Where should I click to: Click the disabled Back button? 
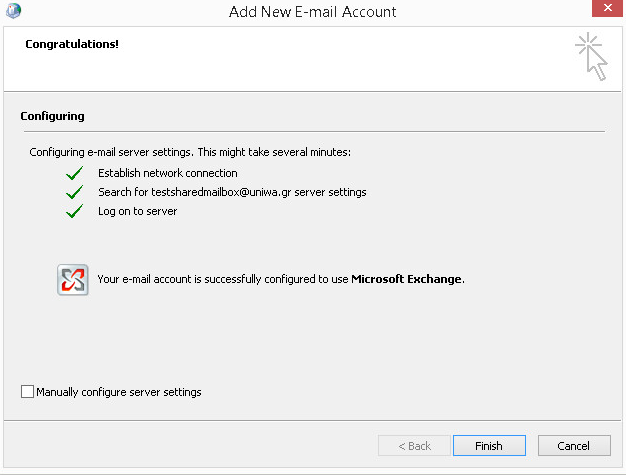coord(414,445)
